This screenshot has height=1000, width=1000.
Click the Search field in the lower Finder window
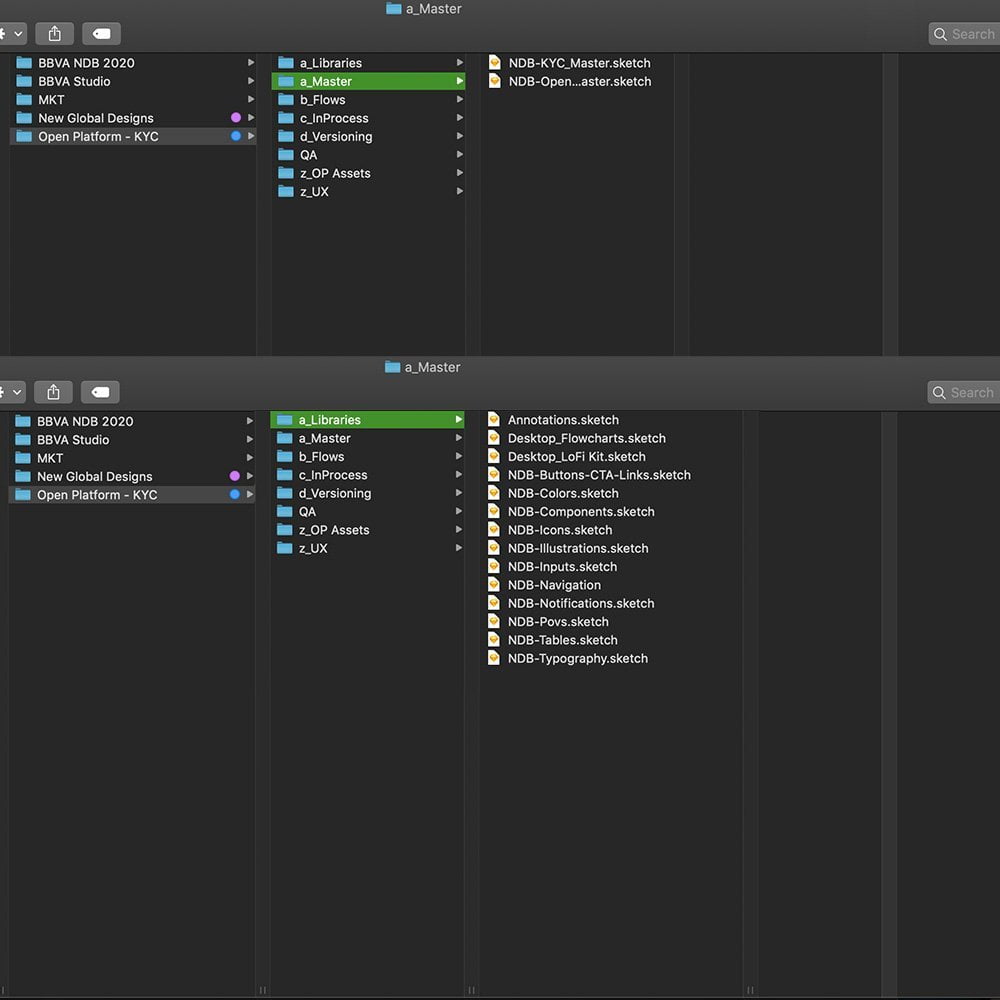tap(964, 393)
